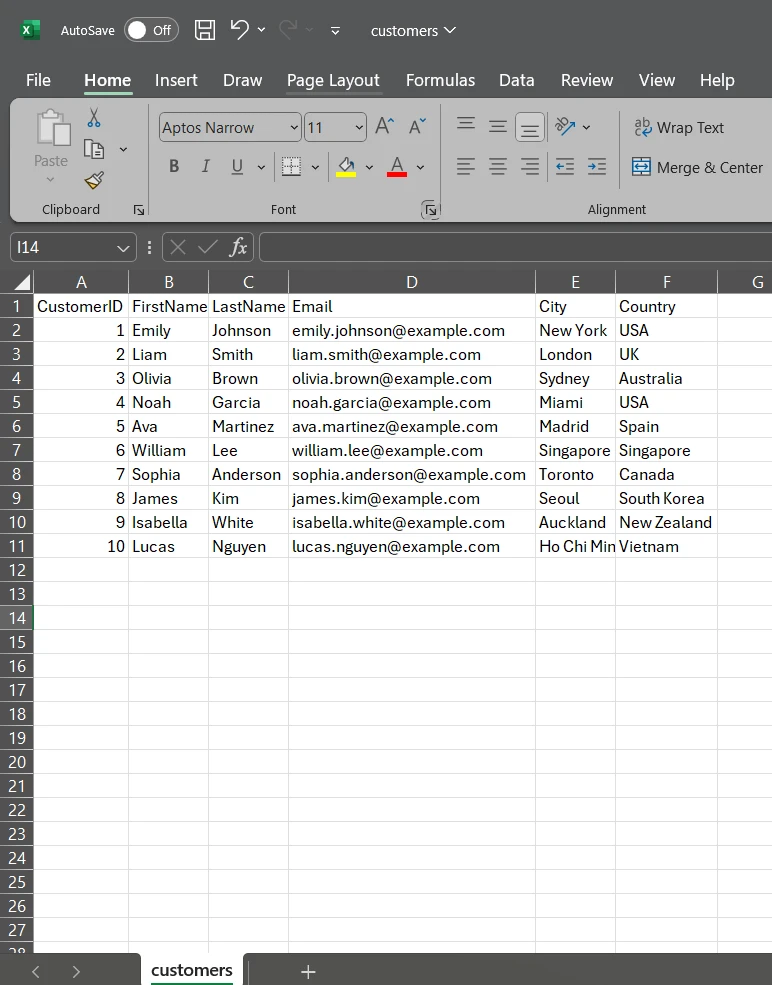Toggle Bold formatting
Screen dimensions: 772x985
[x=174, y=167]
